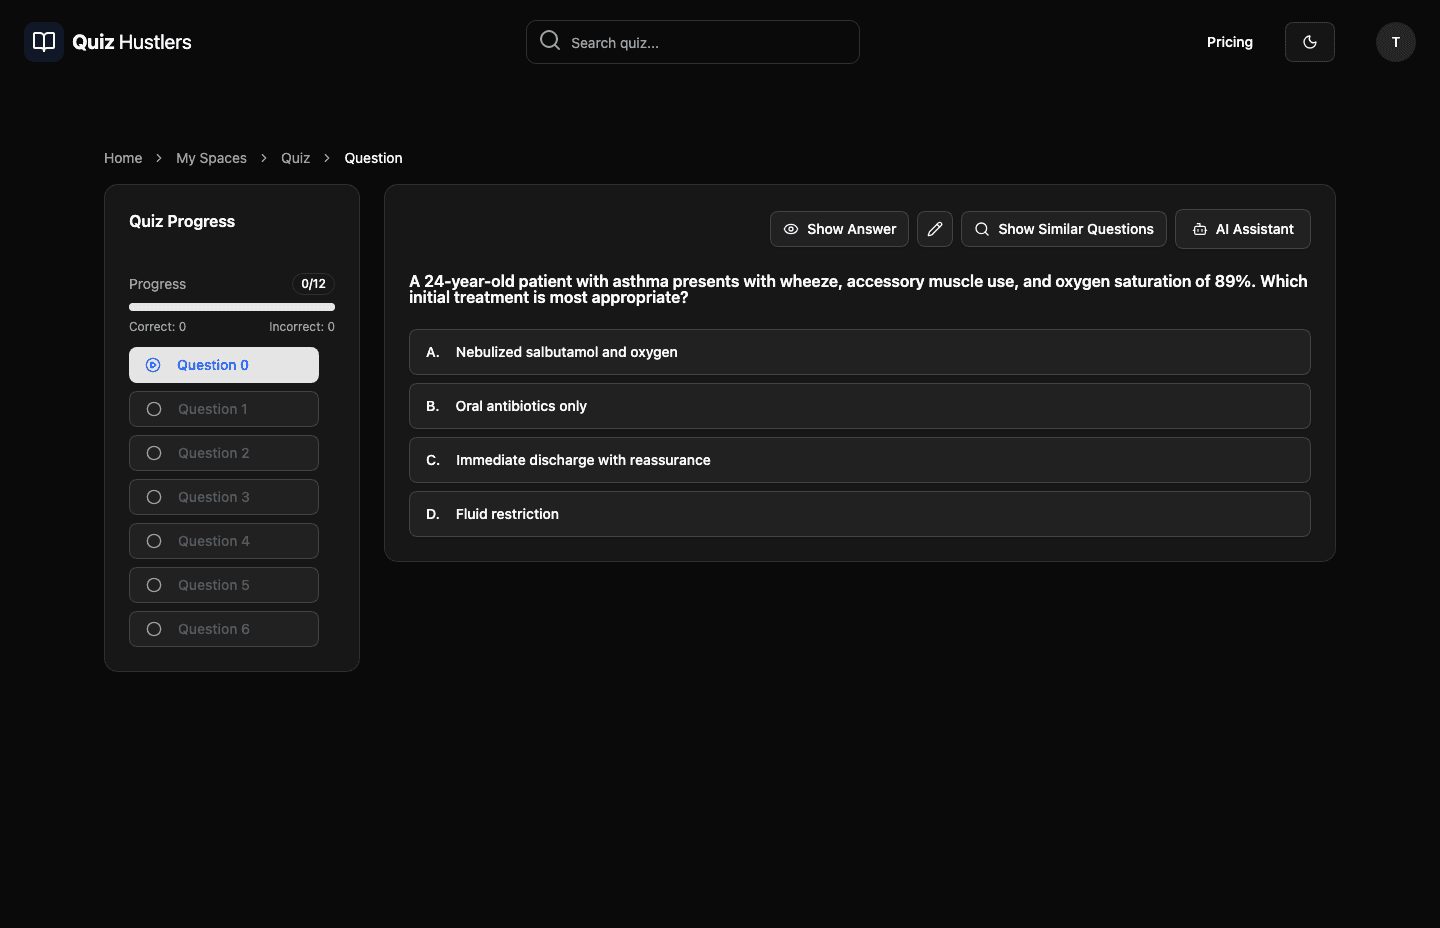Click the Correct: 0 counter
This screenshot has width=1440, height=928.
[x=157, y=327]
